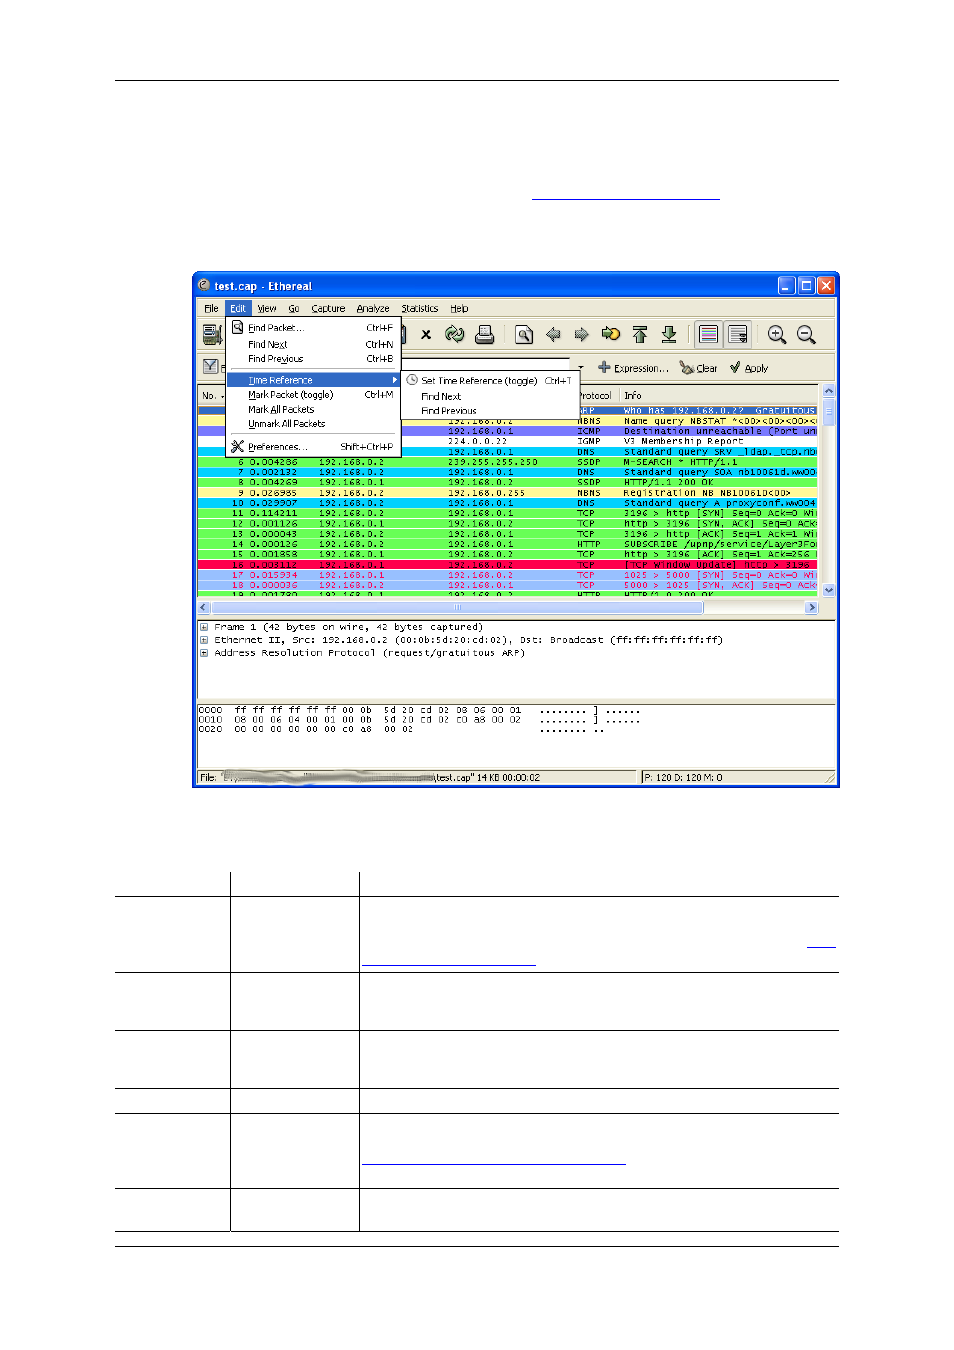Click horizontal scrollbar right arrow

(812, 607)
